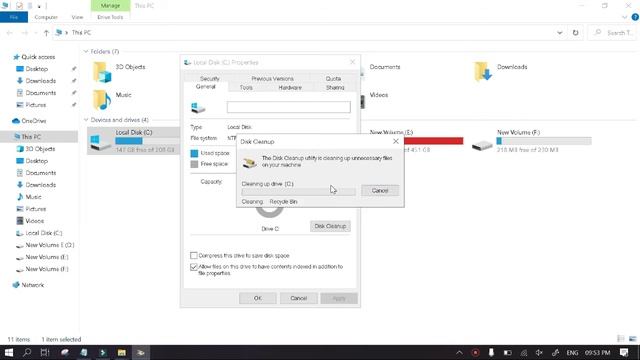
Task: Click the New Volume (F:) usage bar
Action: [544, 141]
